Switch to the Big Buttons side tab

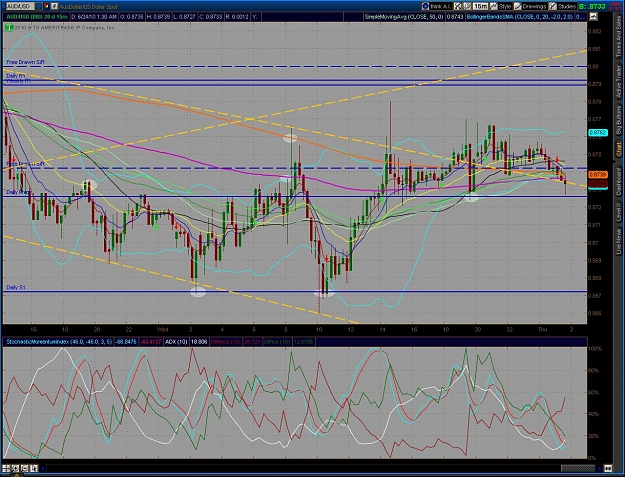pyautogui.click(x=619, y=121)
